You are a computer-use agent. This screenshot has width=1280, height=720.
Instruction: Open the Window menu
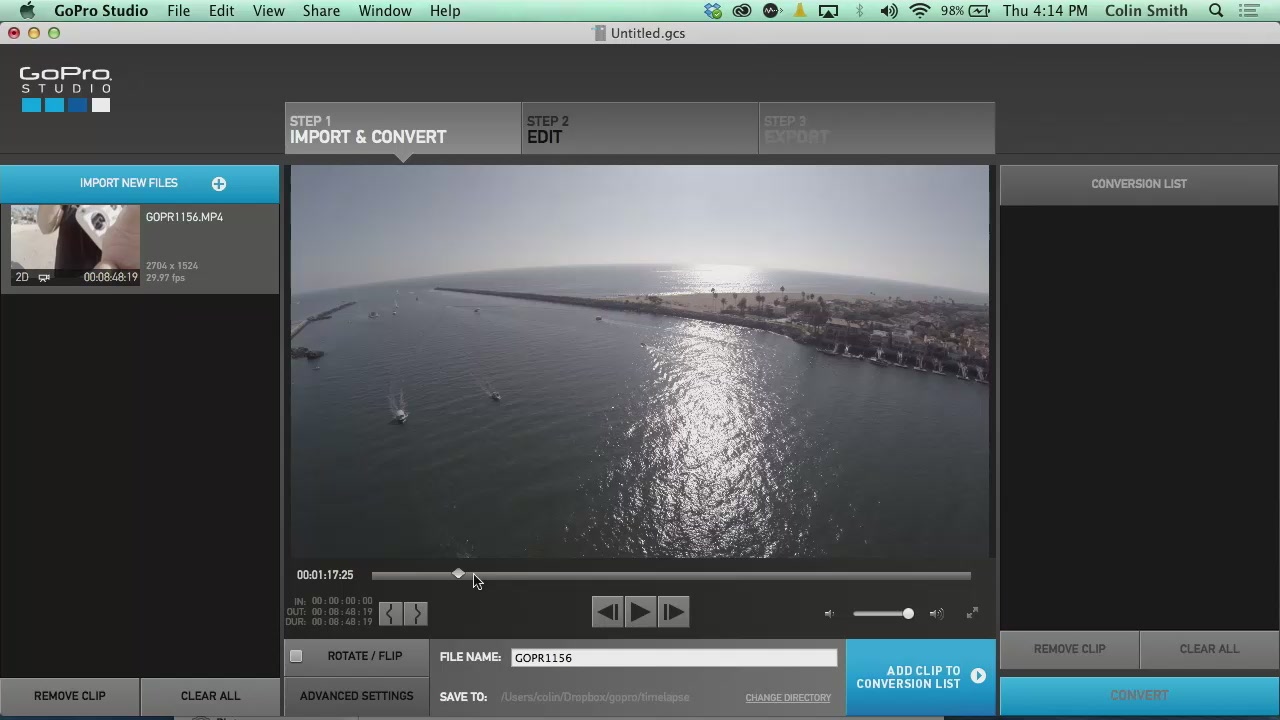[x=385, y=11]
